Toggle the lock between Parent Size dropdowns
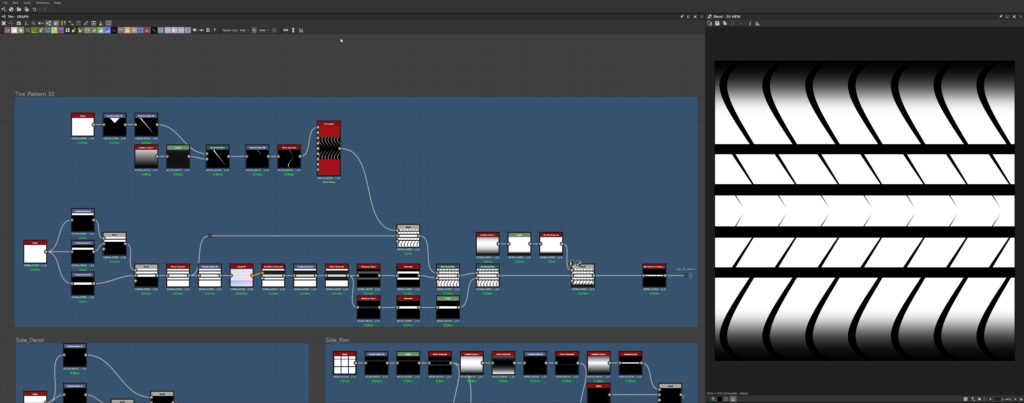Viewport: 1024px width, 403px height. pyautogui.click(x=253, y=30)
